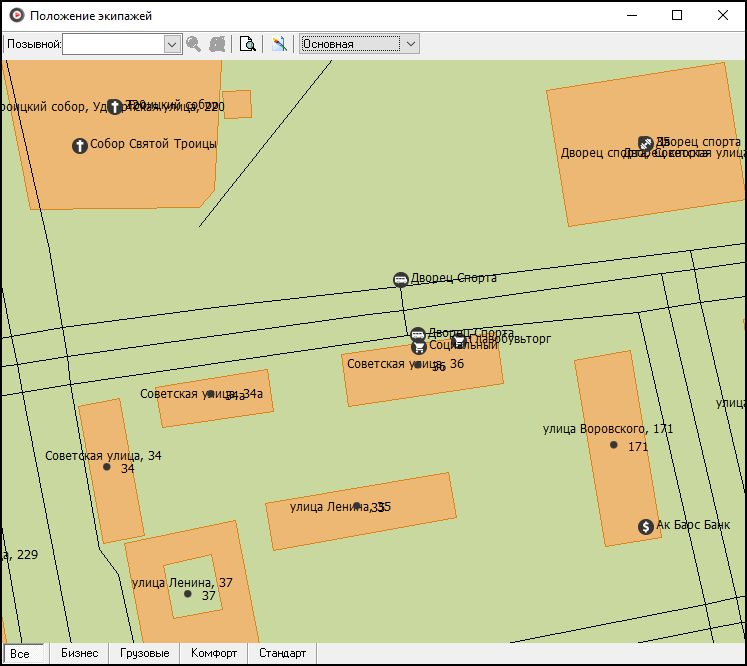
Task: Click the upper Дворец Спорта bus stop icon
Action: click(401, 279)
